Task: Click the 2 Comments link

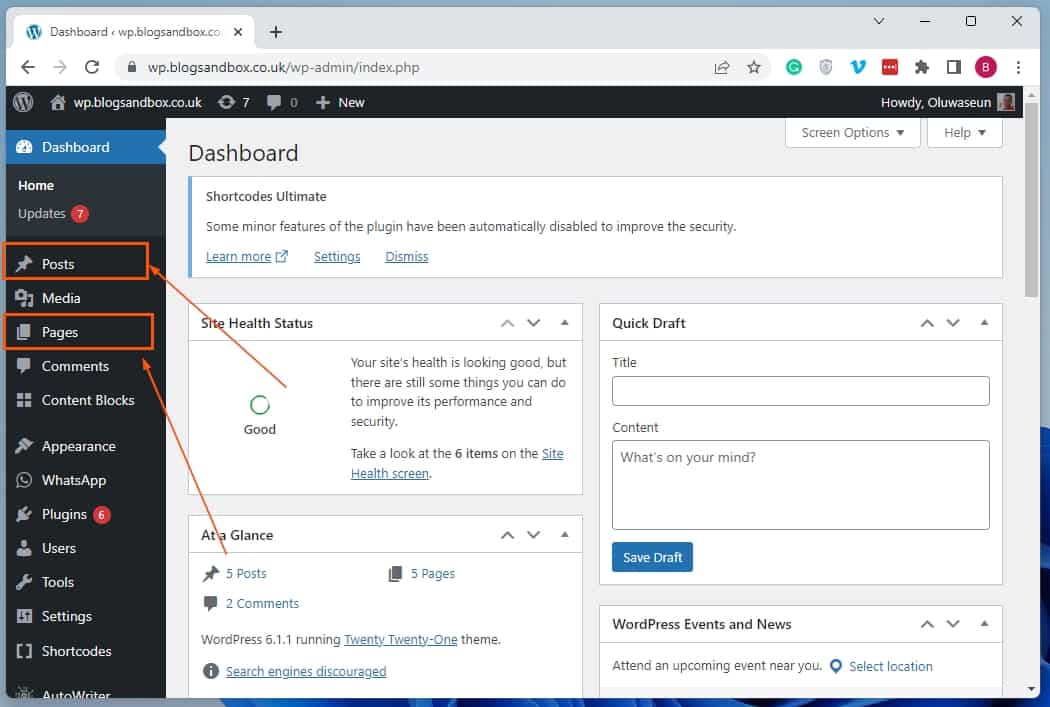Action: point(262,603)
